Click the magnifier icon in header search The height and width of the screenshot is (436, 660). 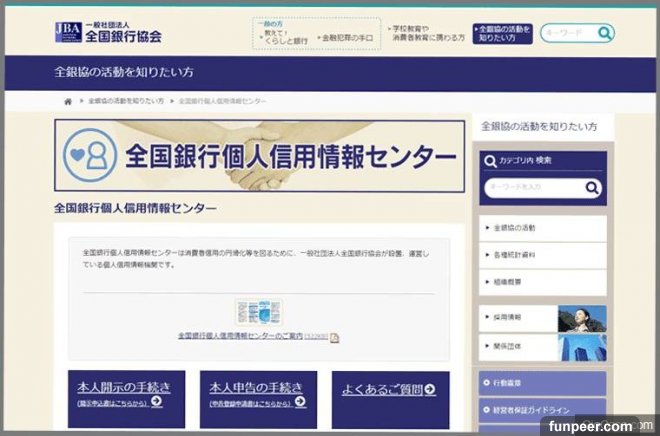coord(604,33)
